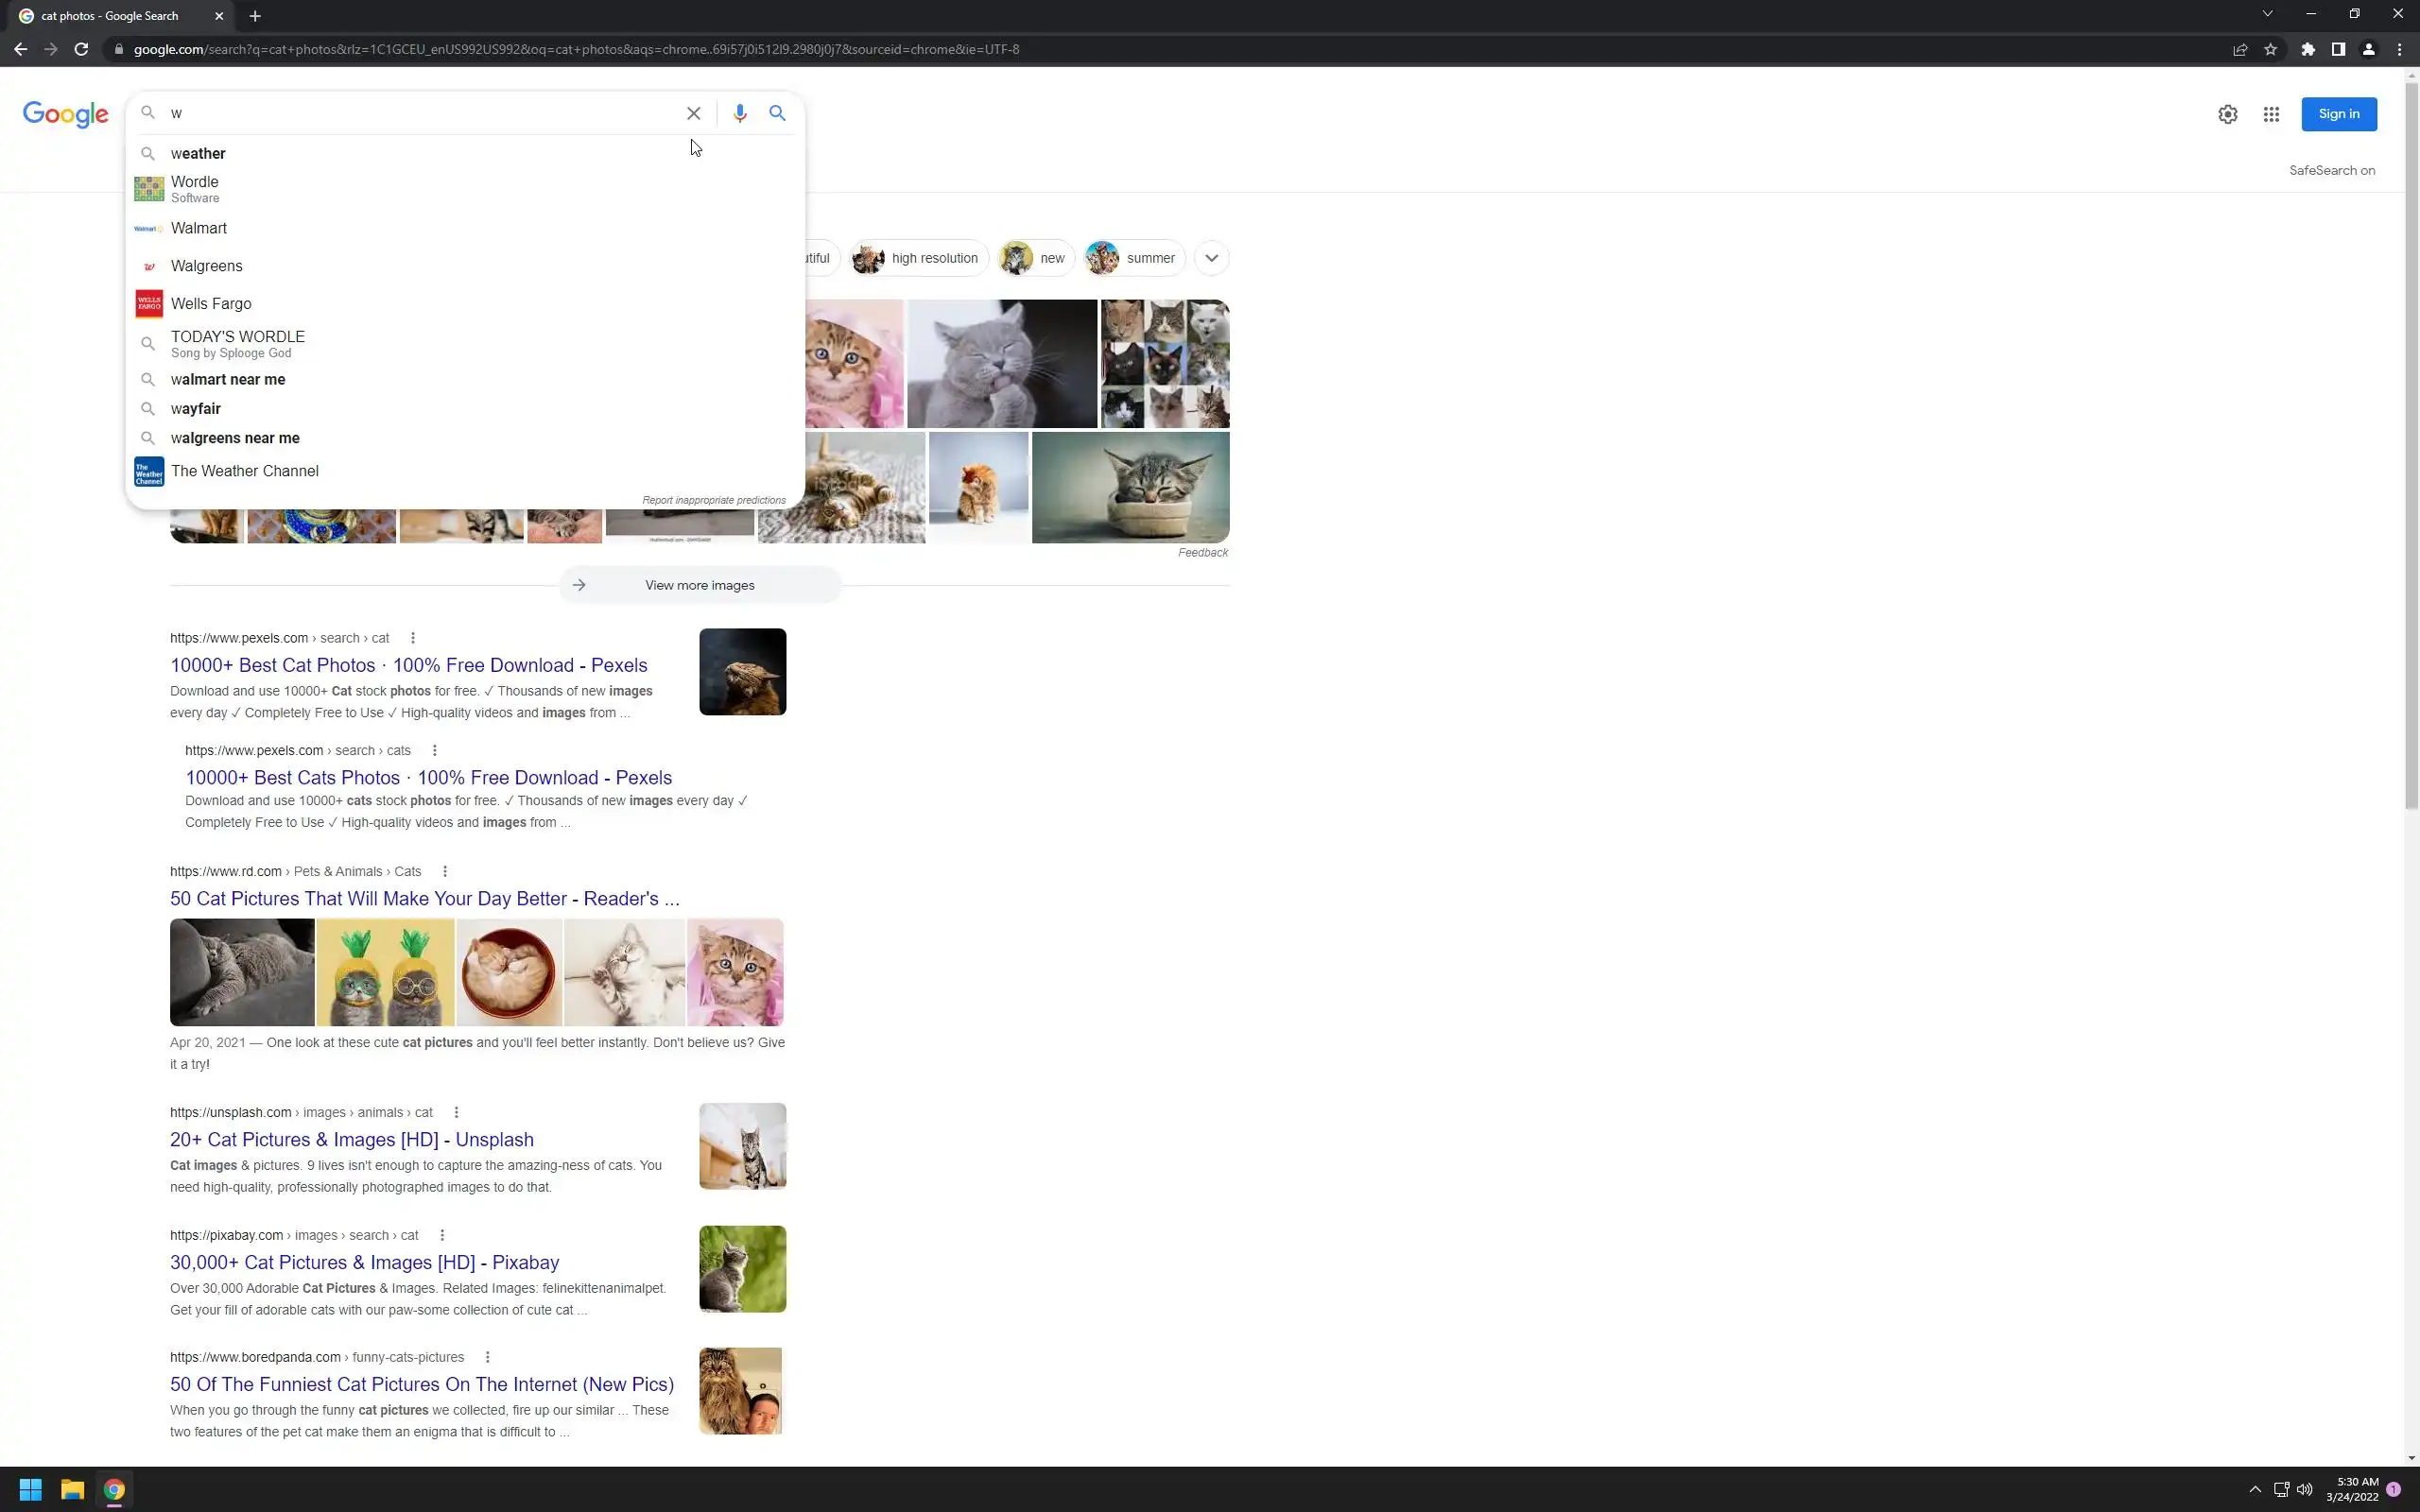Open the Pixabay cat pictures link
2420x1512 pixels.
364,1262
